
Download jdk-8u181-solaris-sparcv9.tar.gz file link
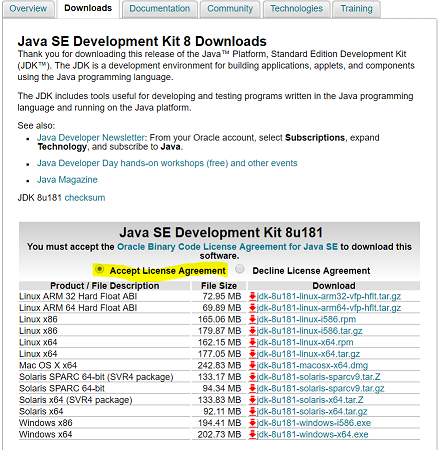[320, 388]
